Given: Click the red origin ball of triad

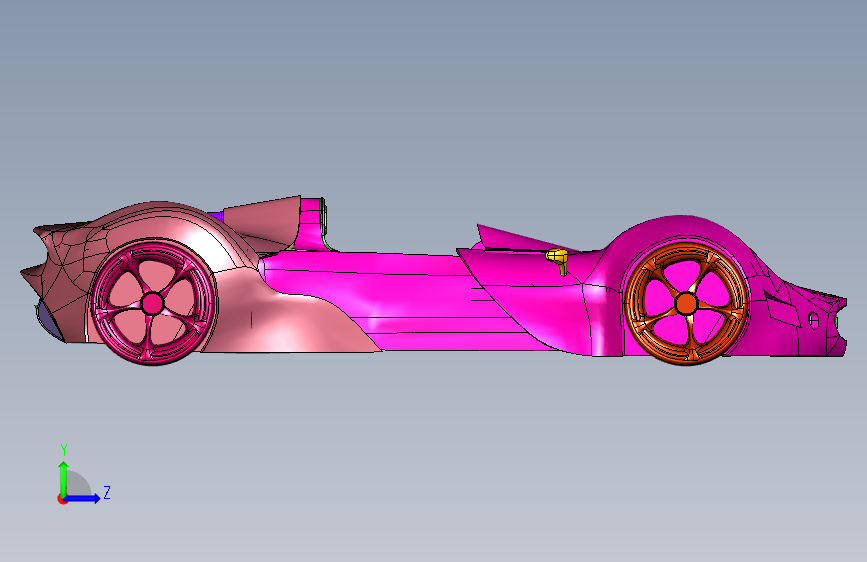Looking at the screenshot, I should coord(62,499).
